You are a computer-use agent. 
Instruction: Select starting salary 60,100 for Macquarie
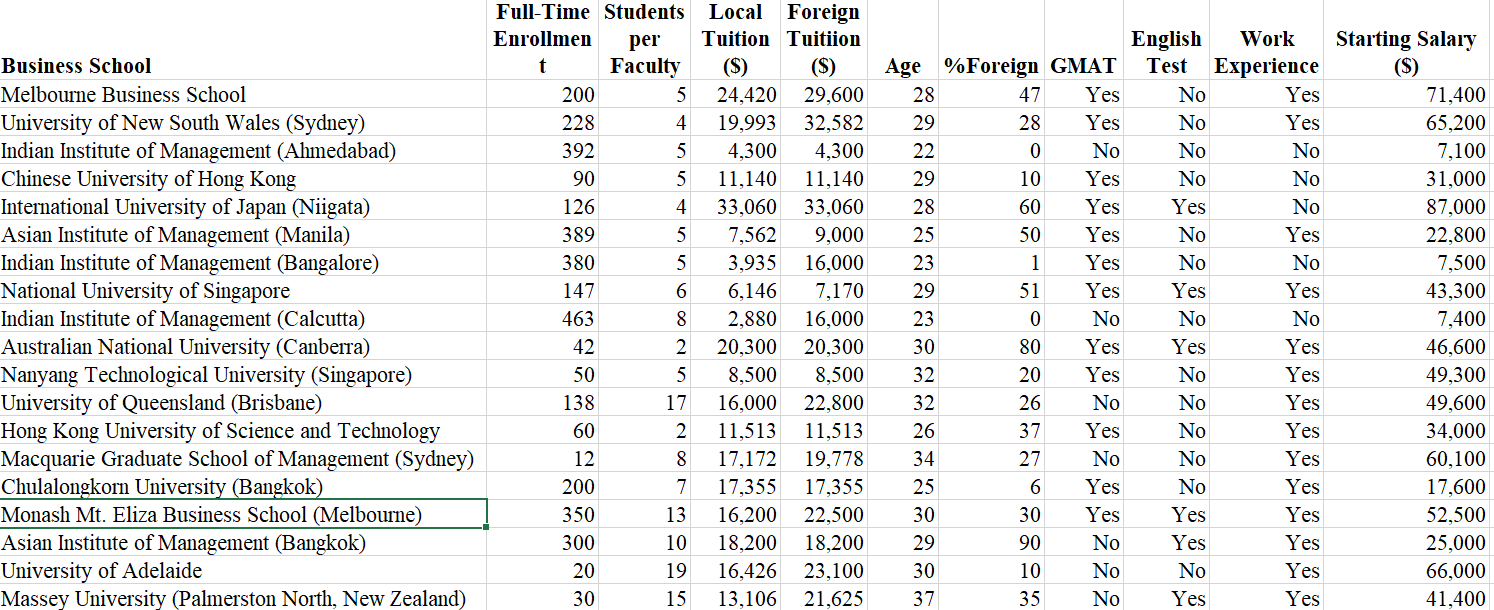pyautogui.click(x=1406, y=459)
